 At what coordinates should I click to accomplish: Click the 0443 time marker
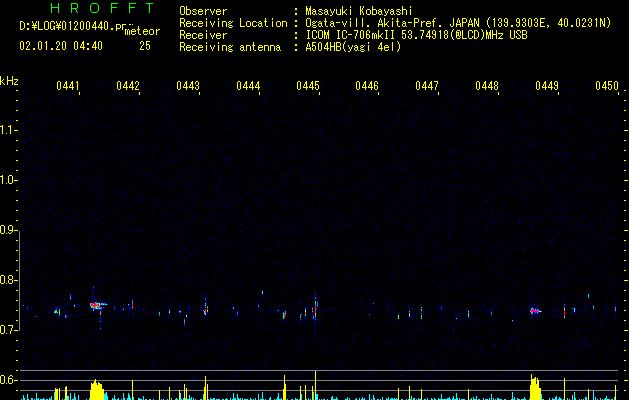click(x=188, y=86)
